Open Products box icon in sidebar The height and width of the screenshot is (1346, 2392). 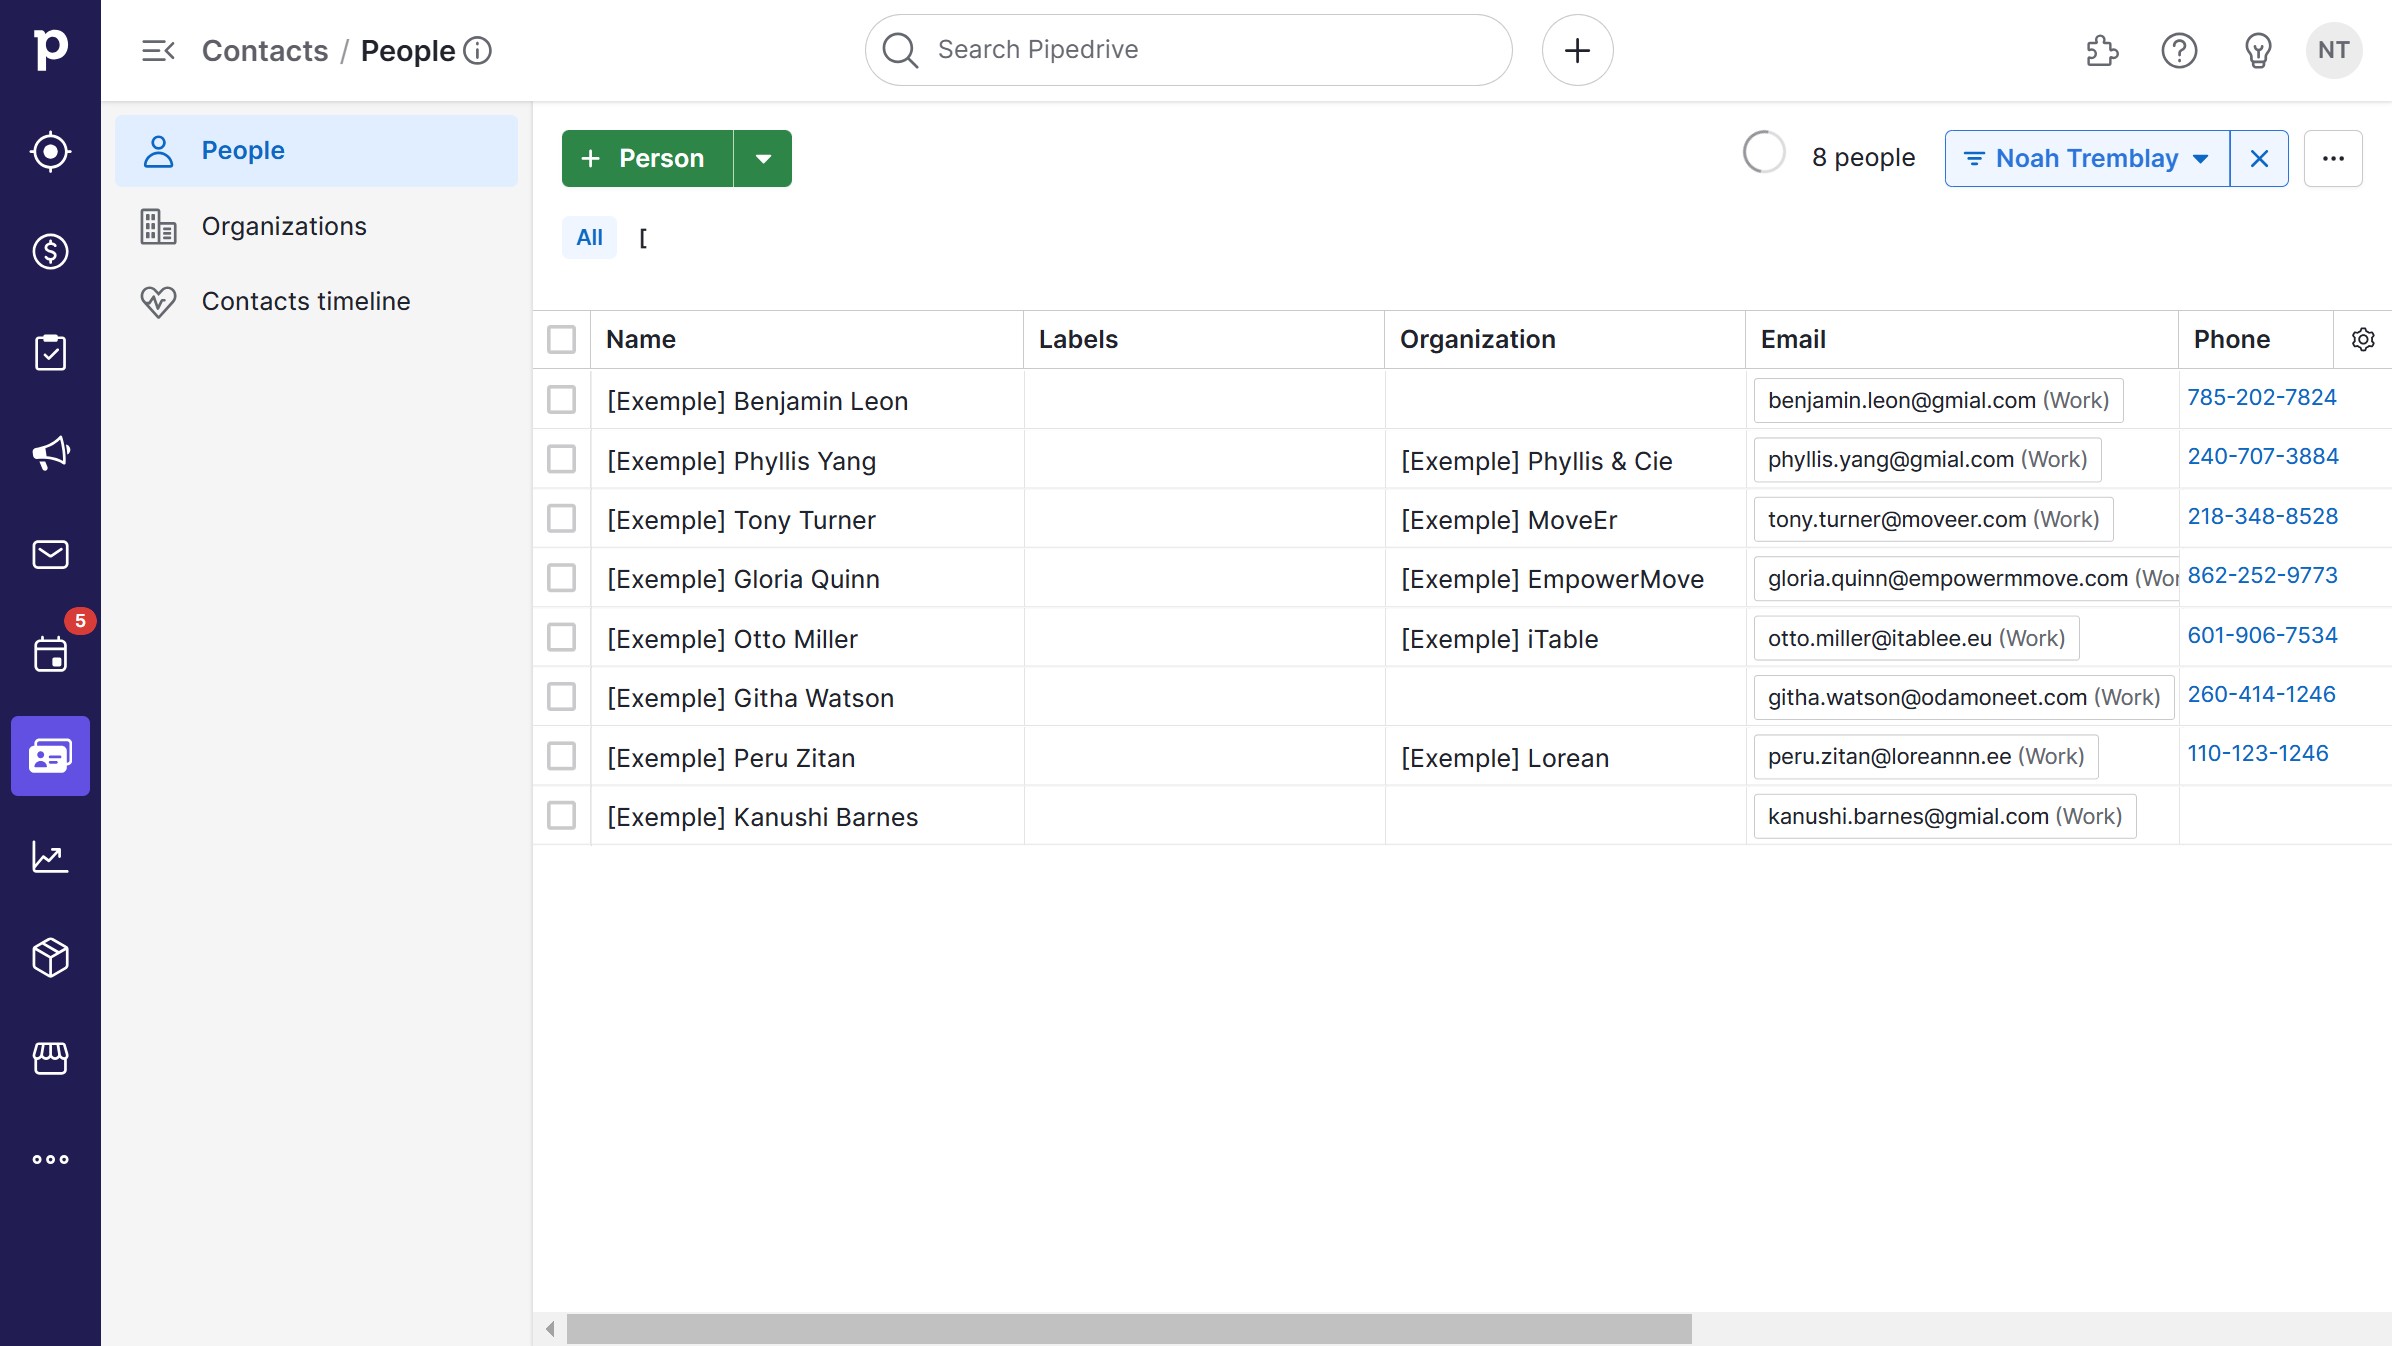pyautogui.click(x=50, y=957)
